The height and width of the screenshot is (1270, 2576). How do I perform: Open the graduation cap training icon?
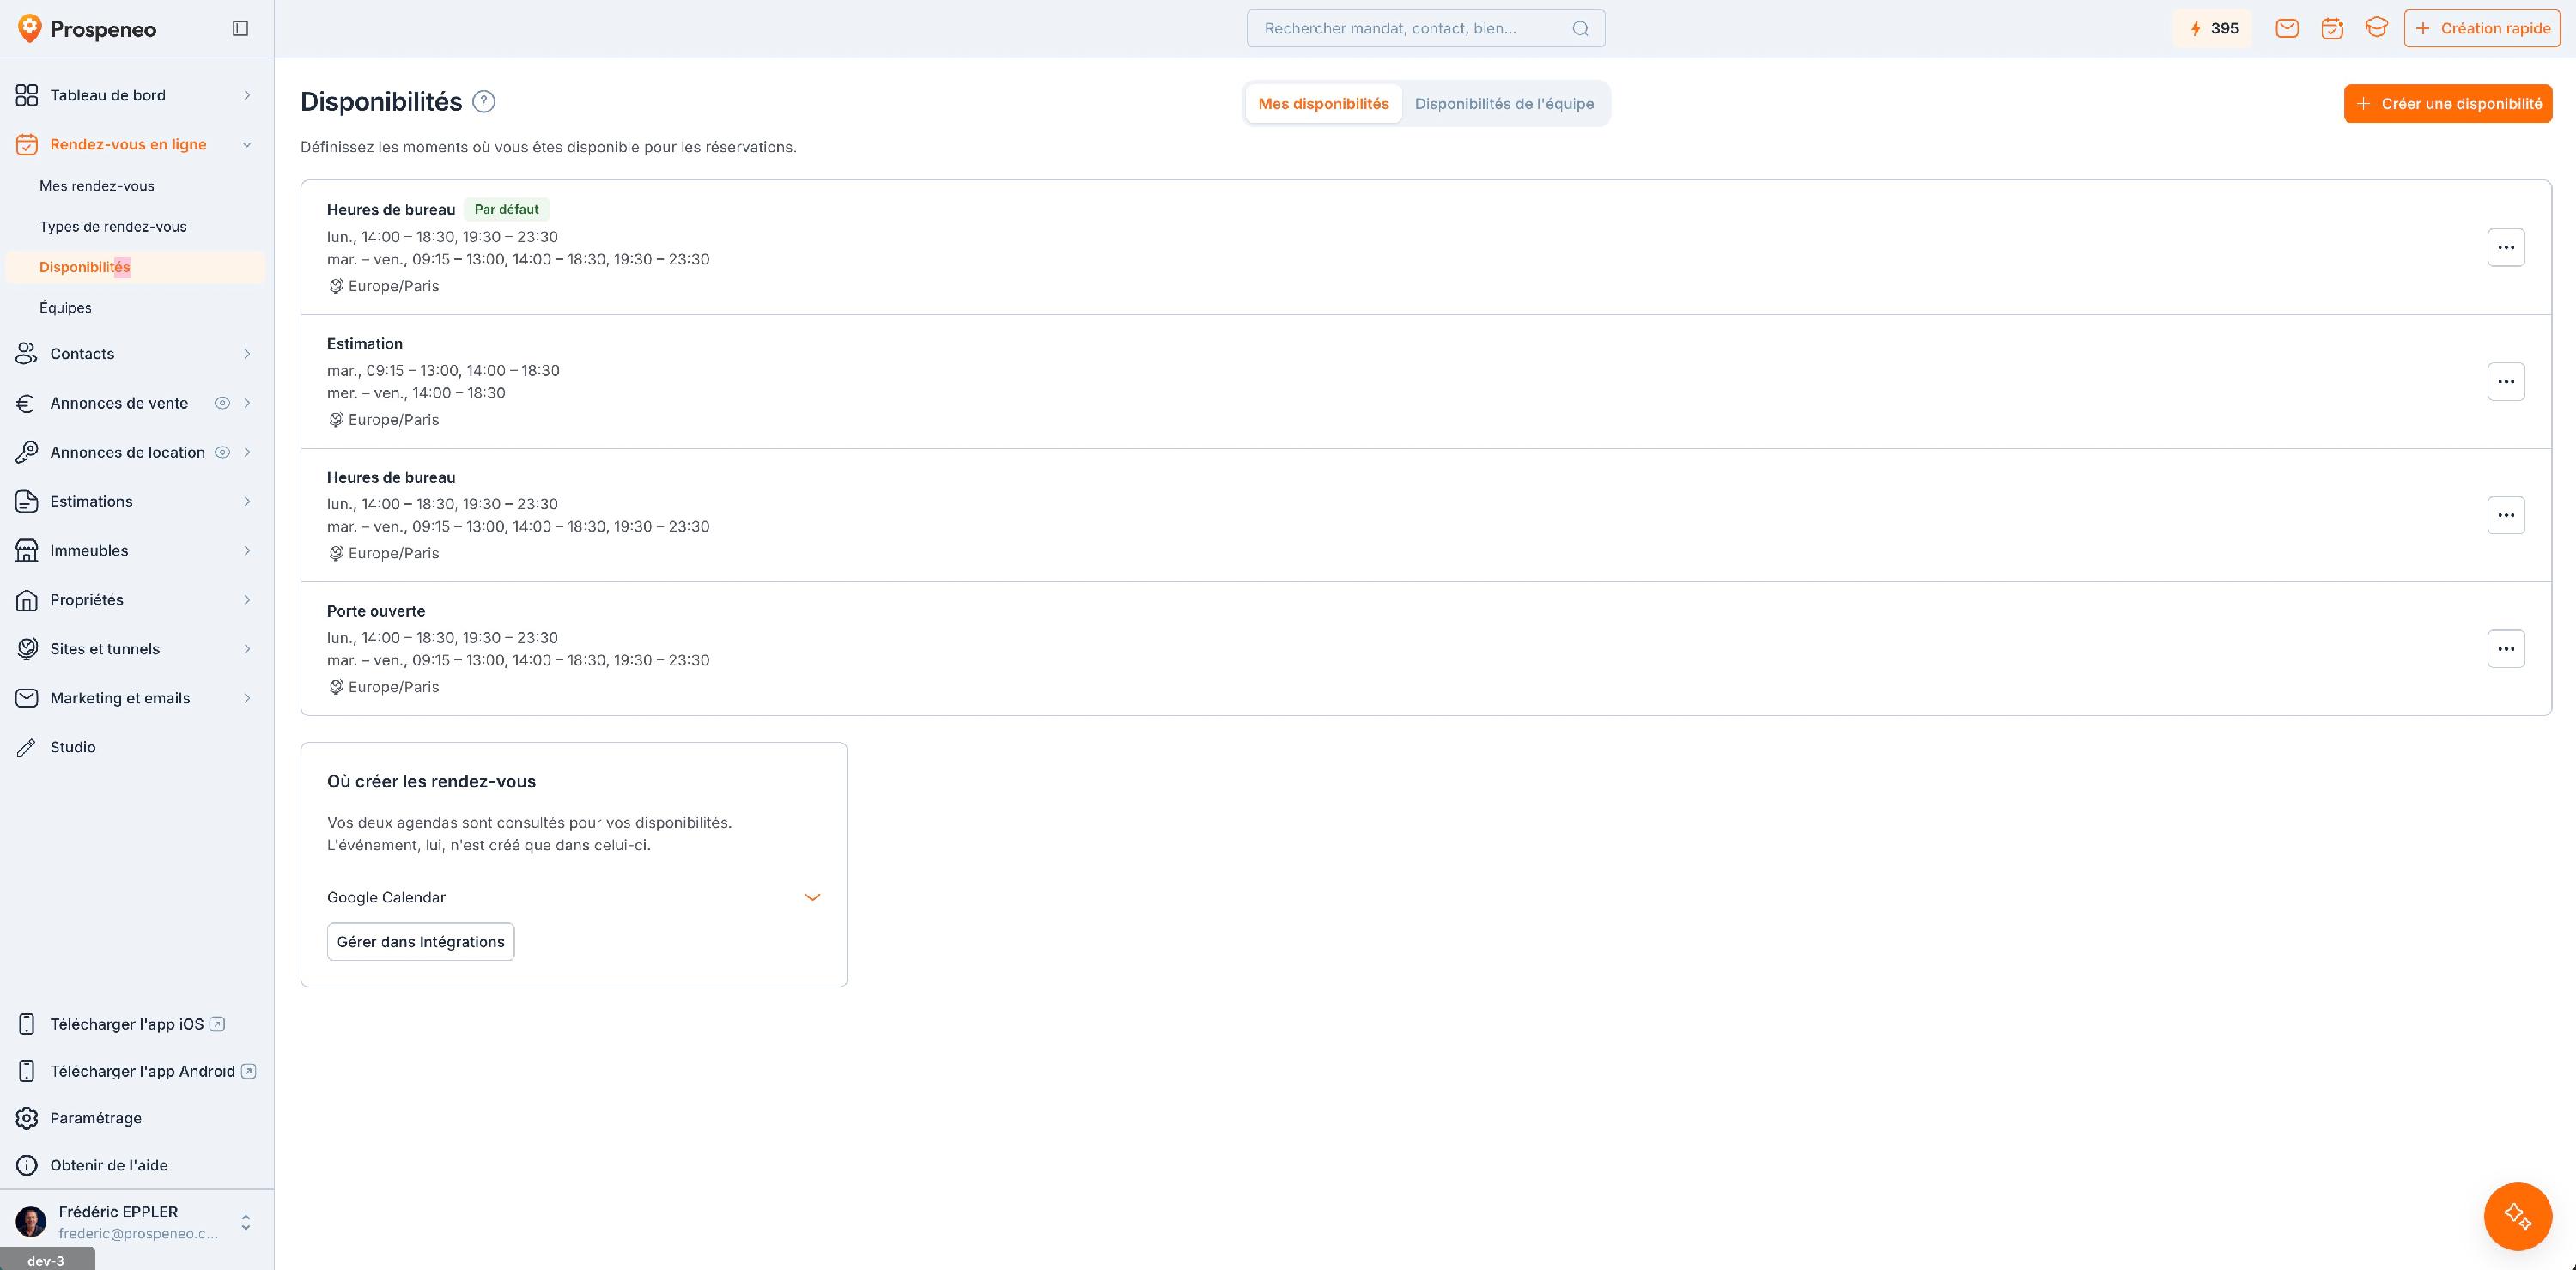pyautogui.click(x=2377, y=28)
